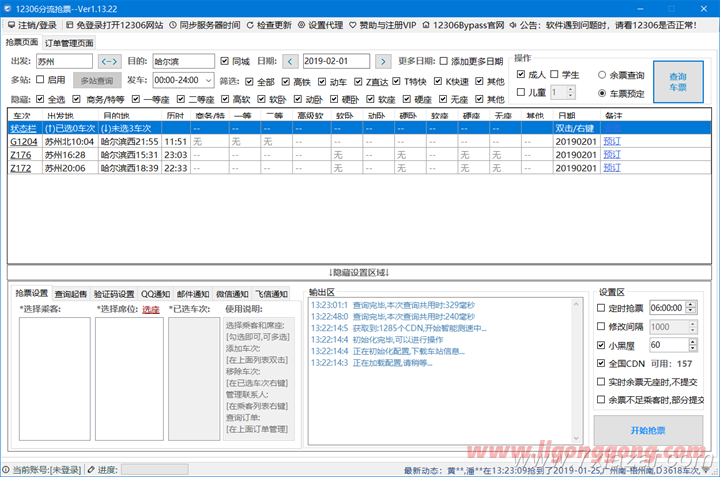Enable 定时抢票 checkbox
The image size is (720, 477).
pos(601,308)
